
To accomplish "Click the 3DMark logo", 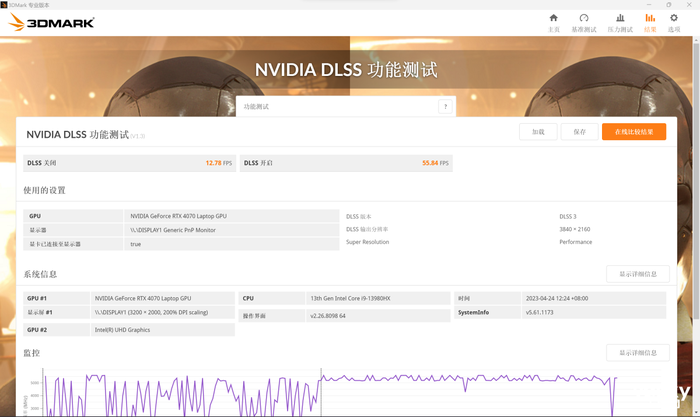I will click(51, 22).
